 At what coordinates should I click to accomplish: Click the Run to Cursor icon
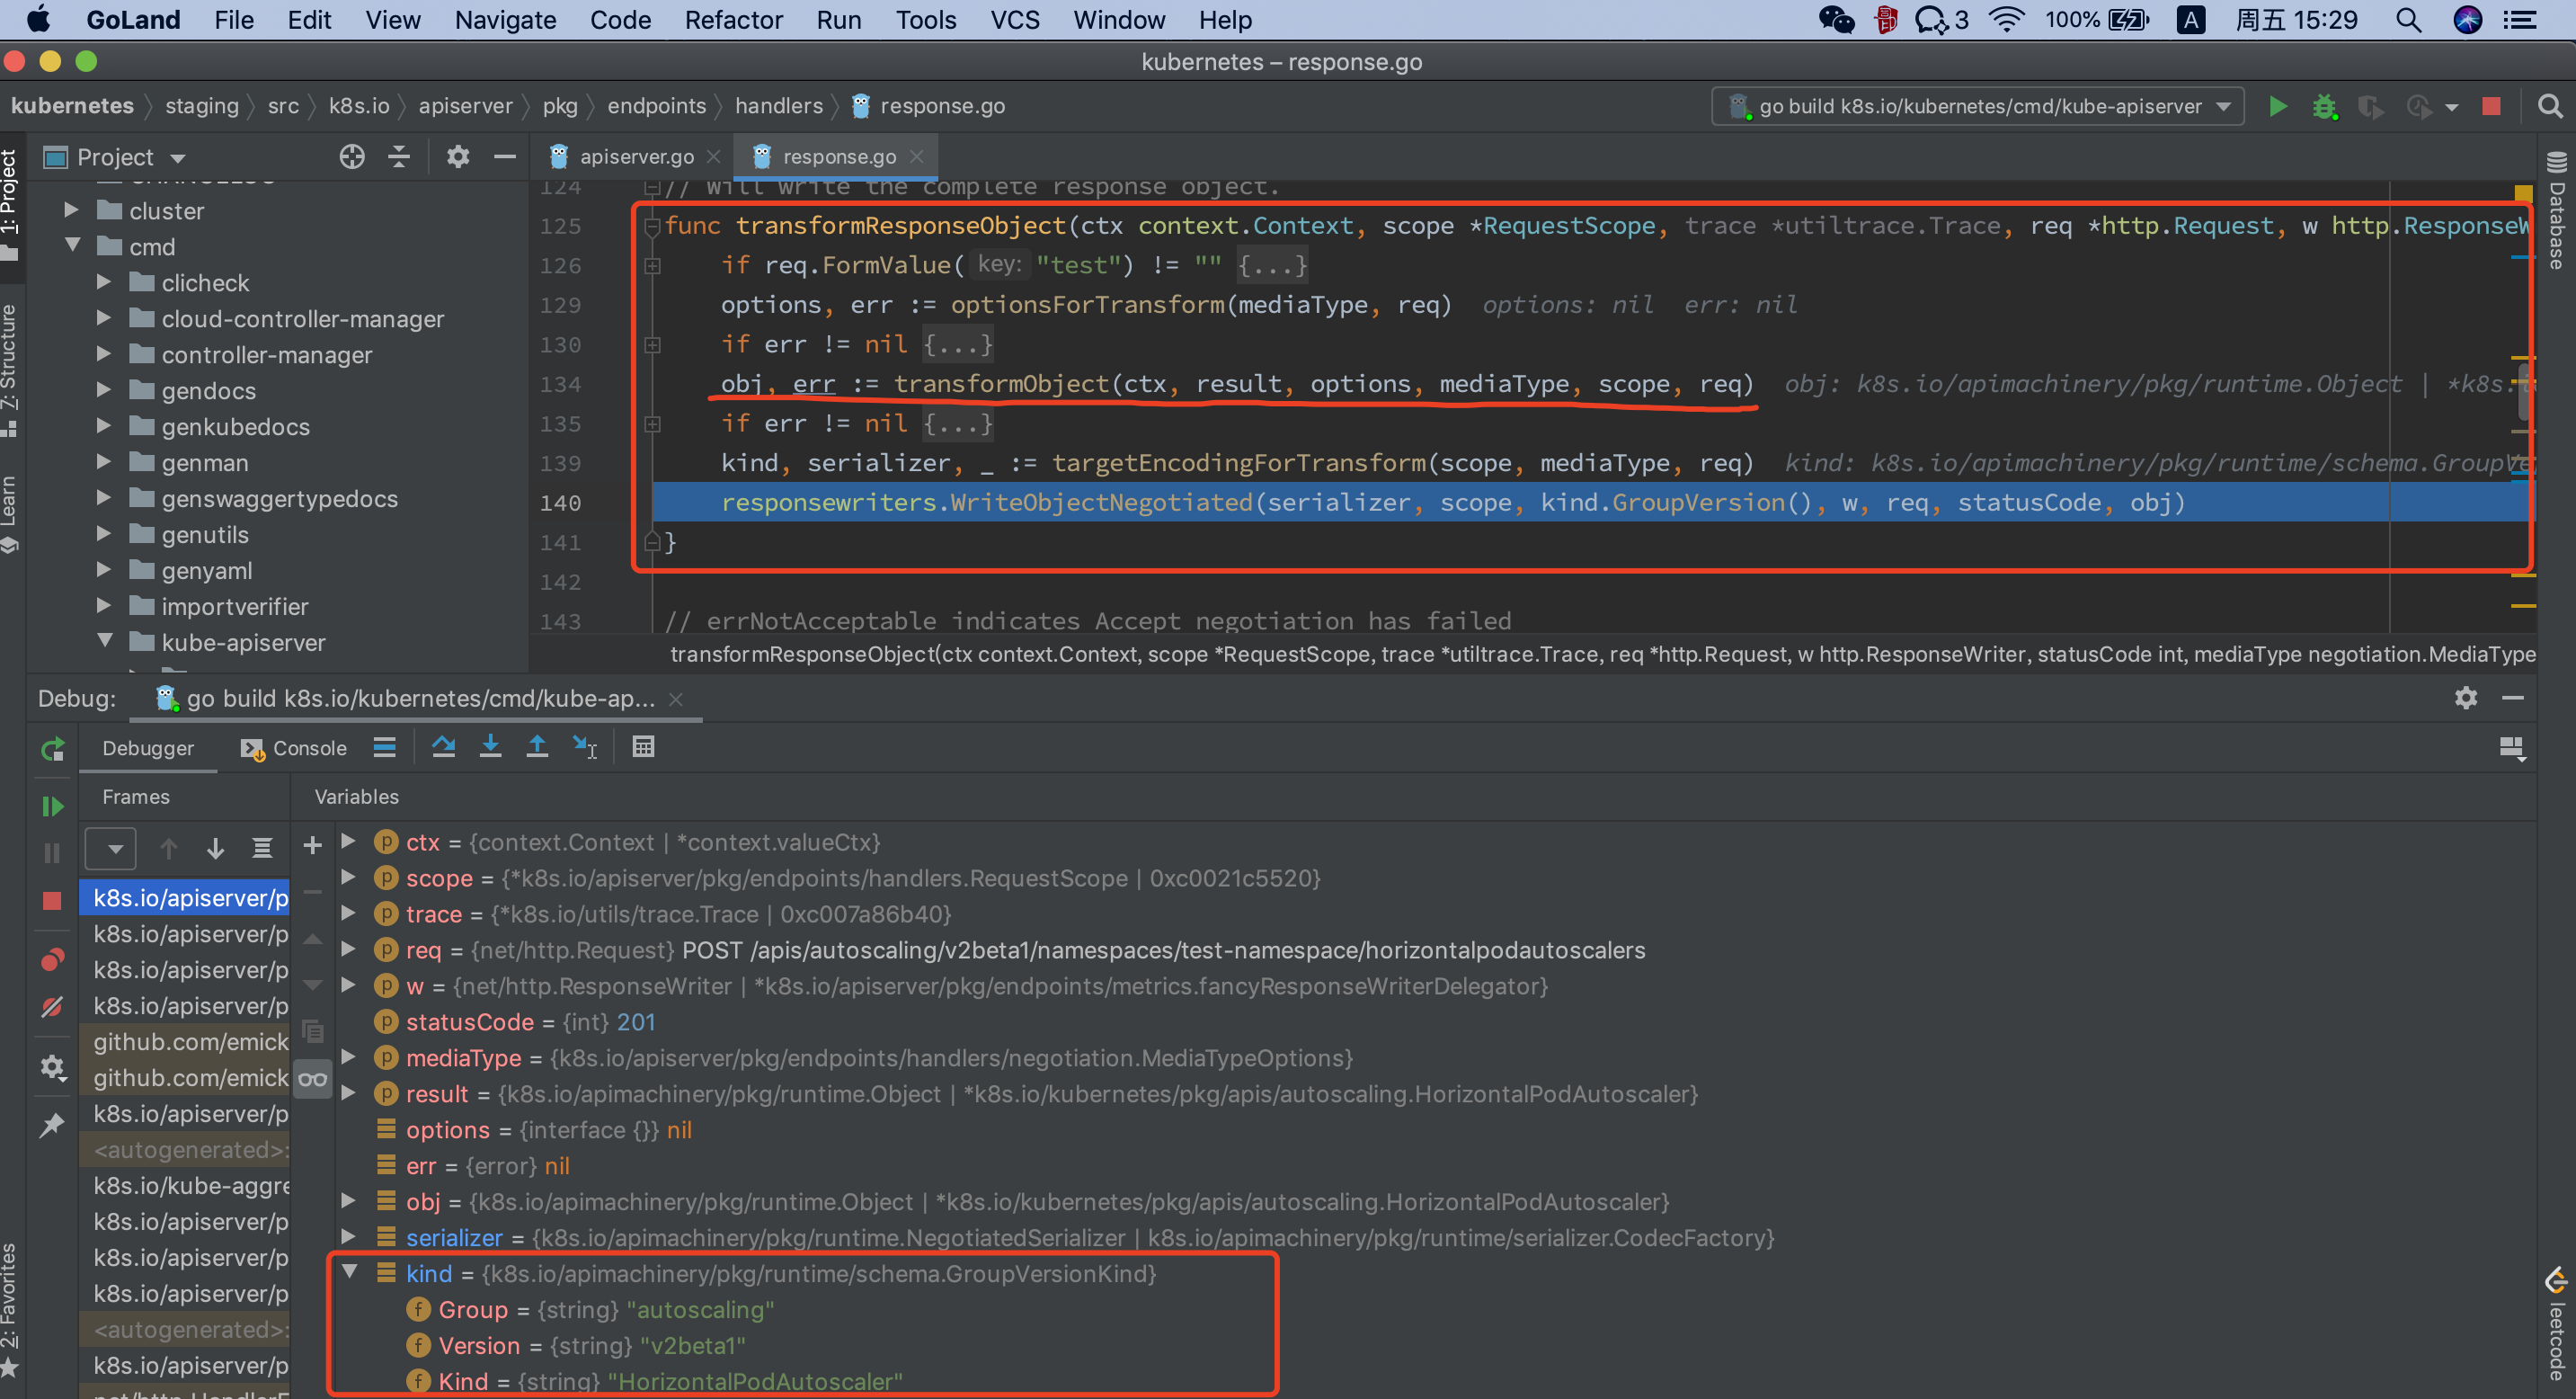pyautogui.click(x=585, y=747)
